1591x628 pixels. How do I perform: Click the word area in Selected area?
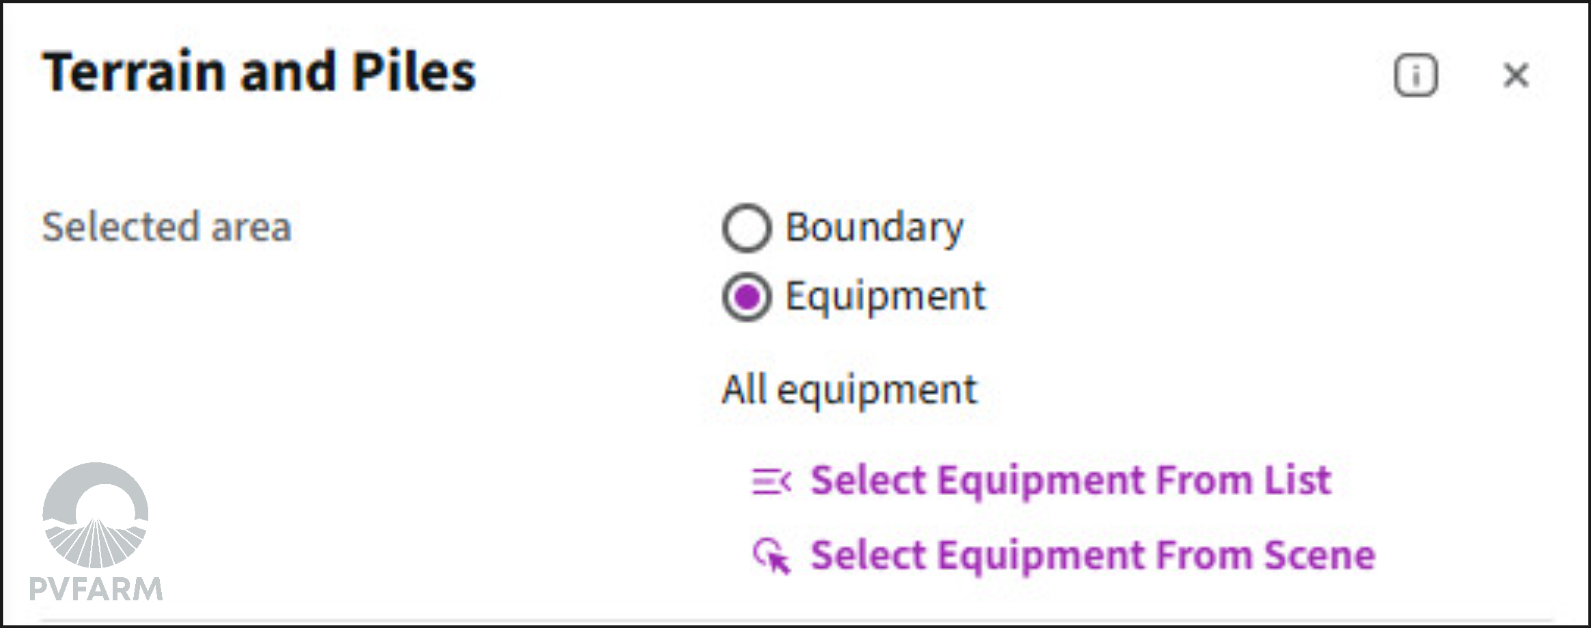point(251,227)
